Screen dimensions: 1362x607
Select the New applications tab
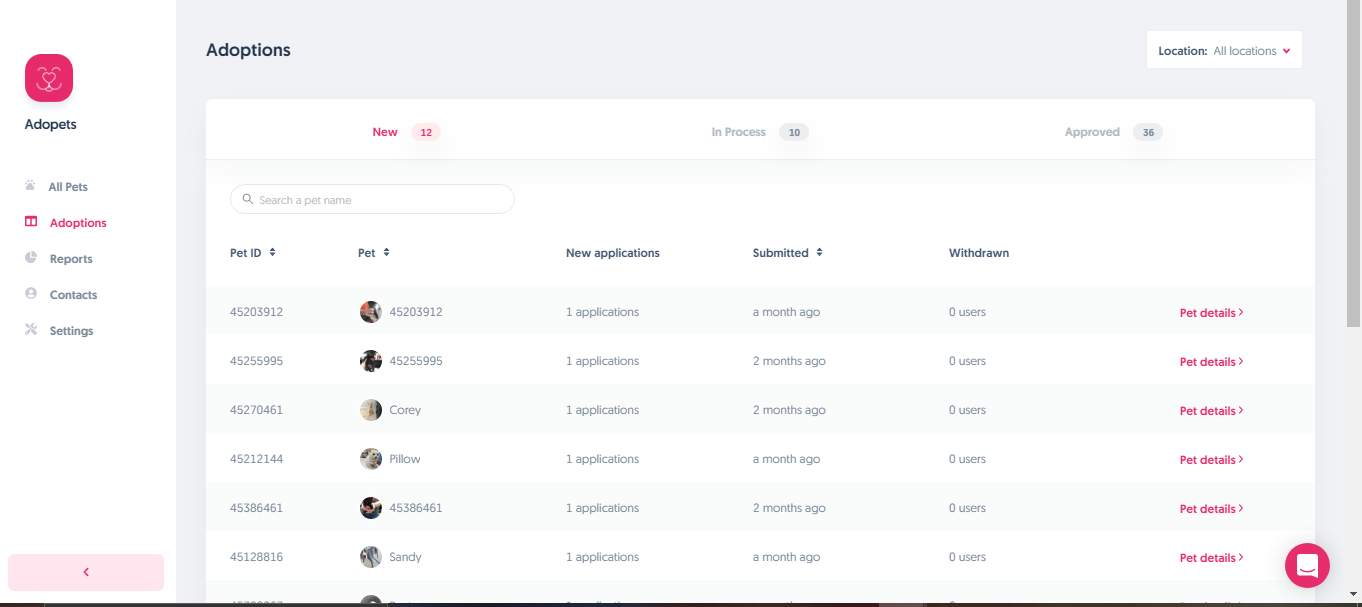click(x=385, y=132)
